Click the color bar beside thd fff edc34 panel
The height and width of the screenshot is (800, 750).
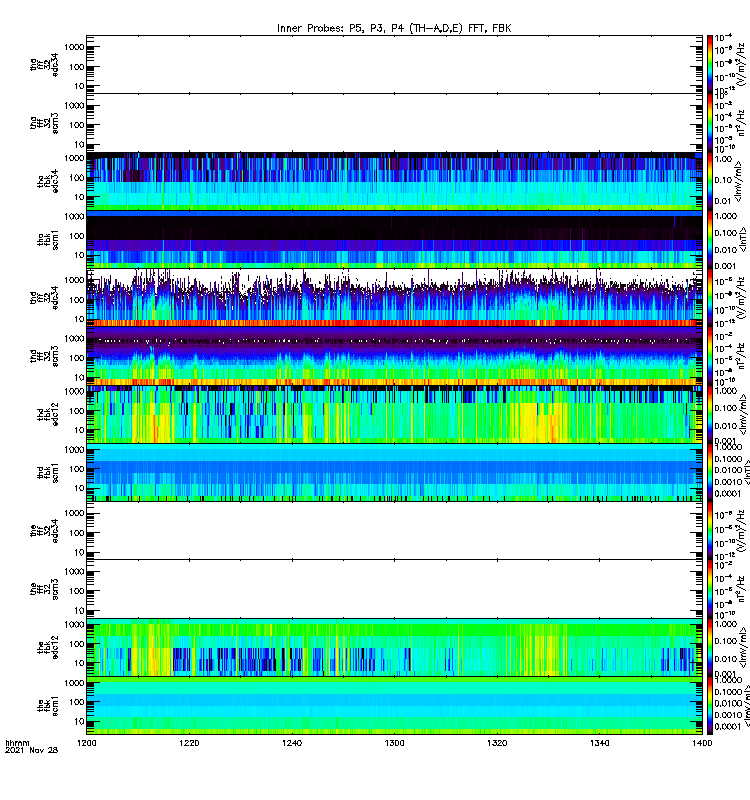tap(710, 297)
